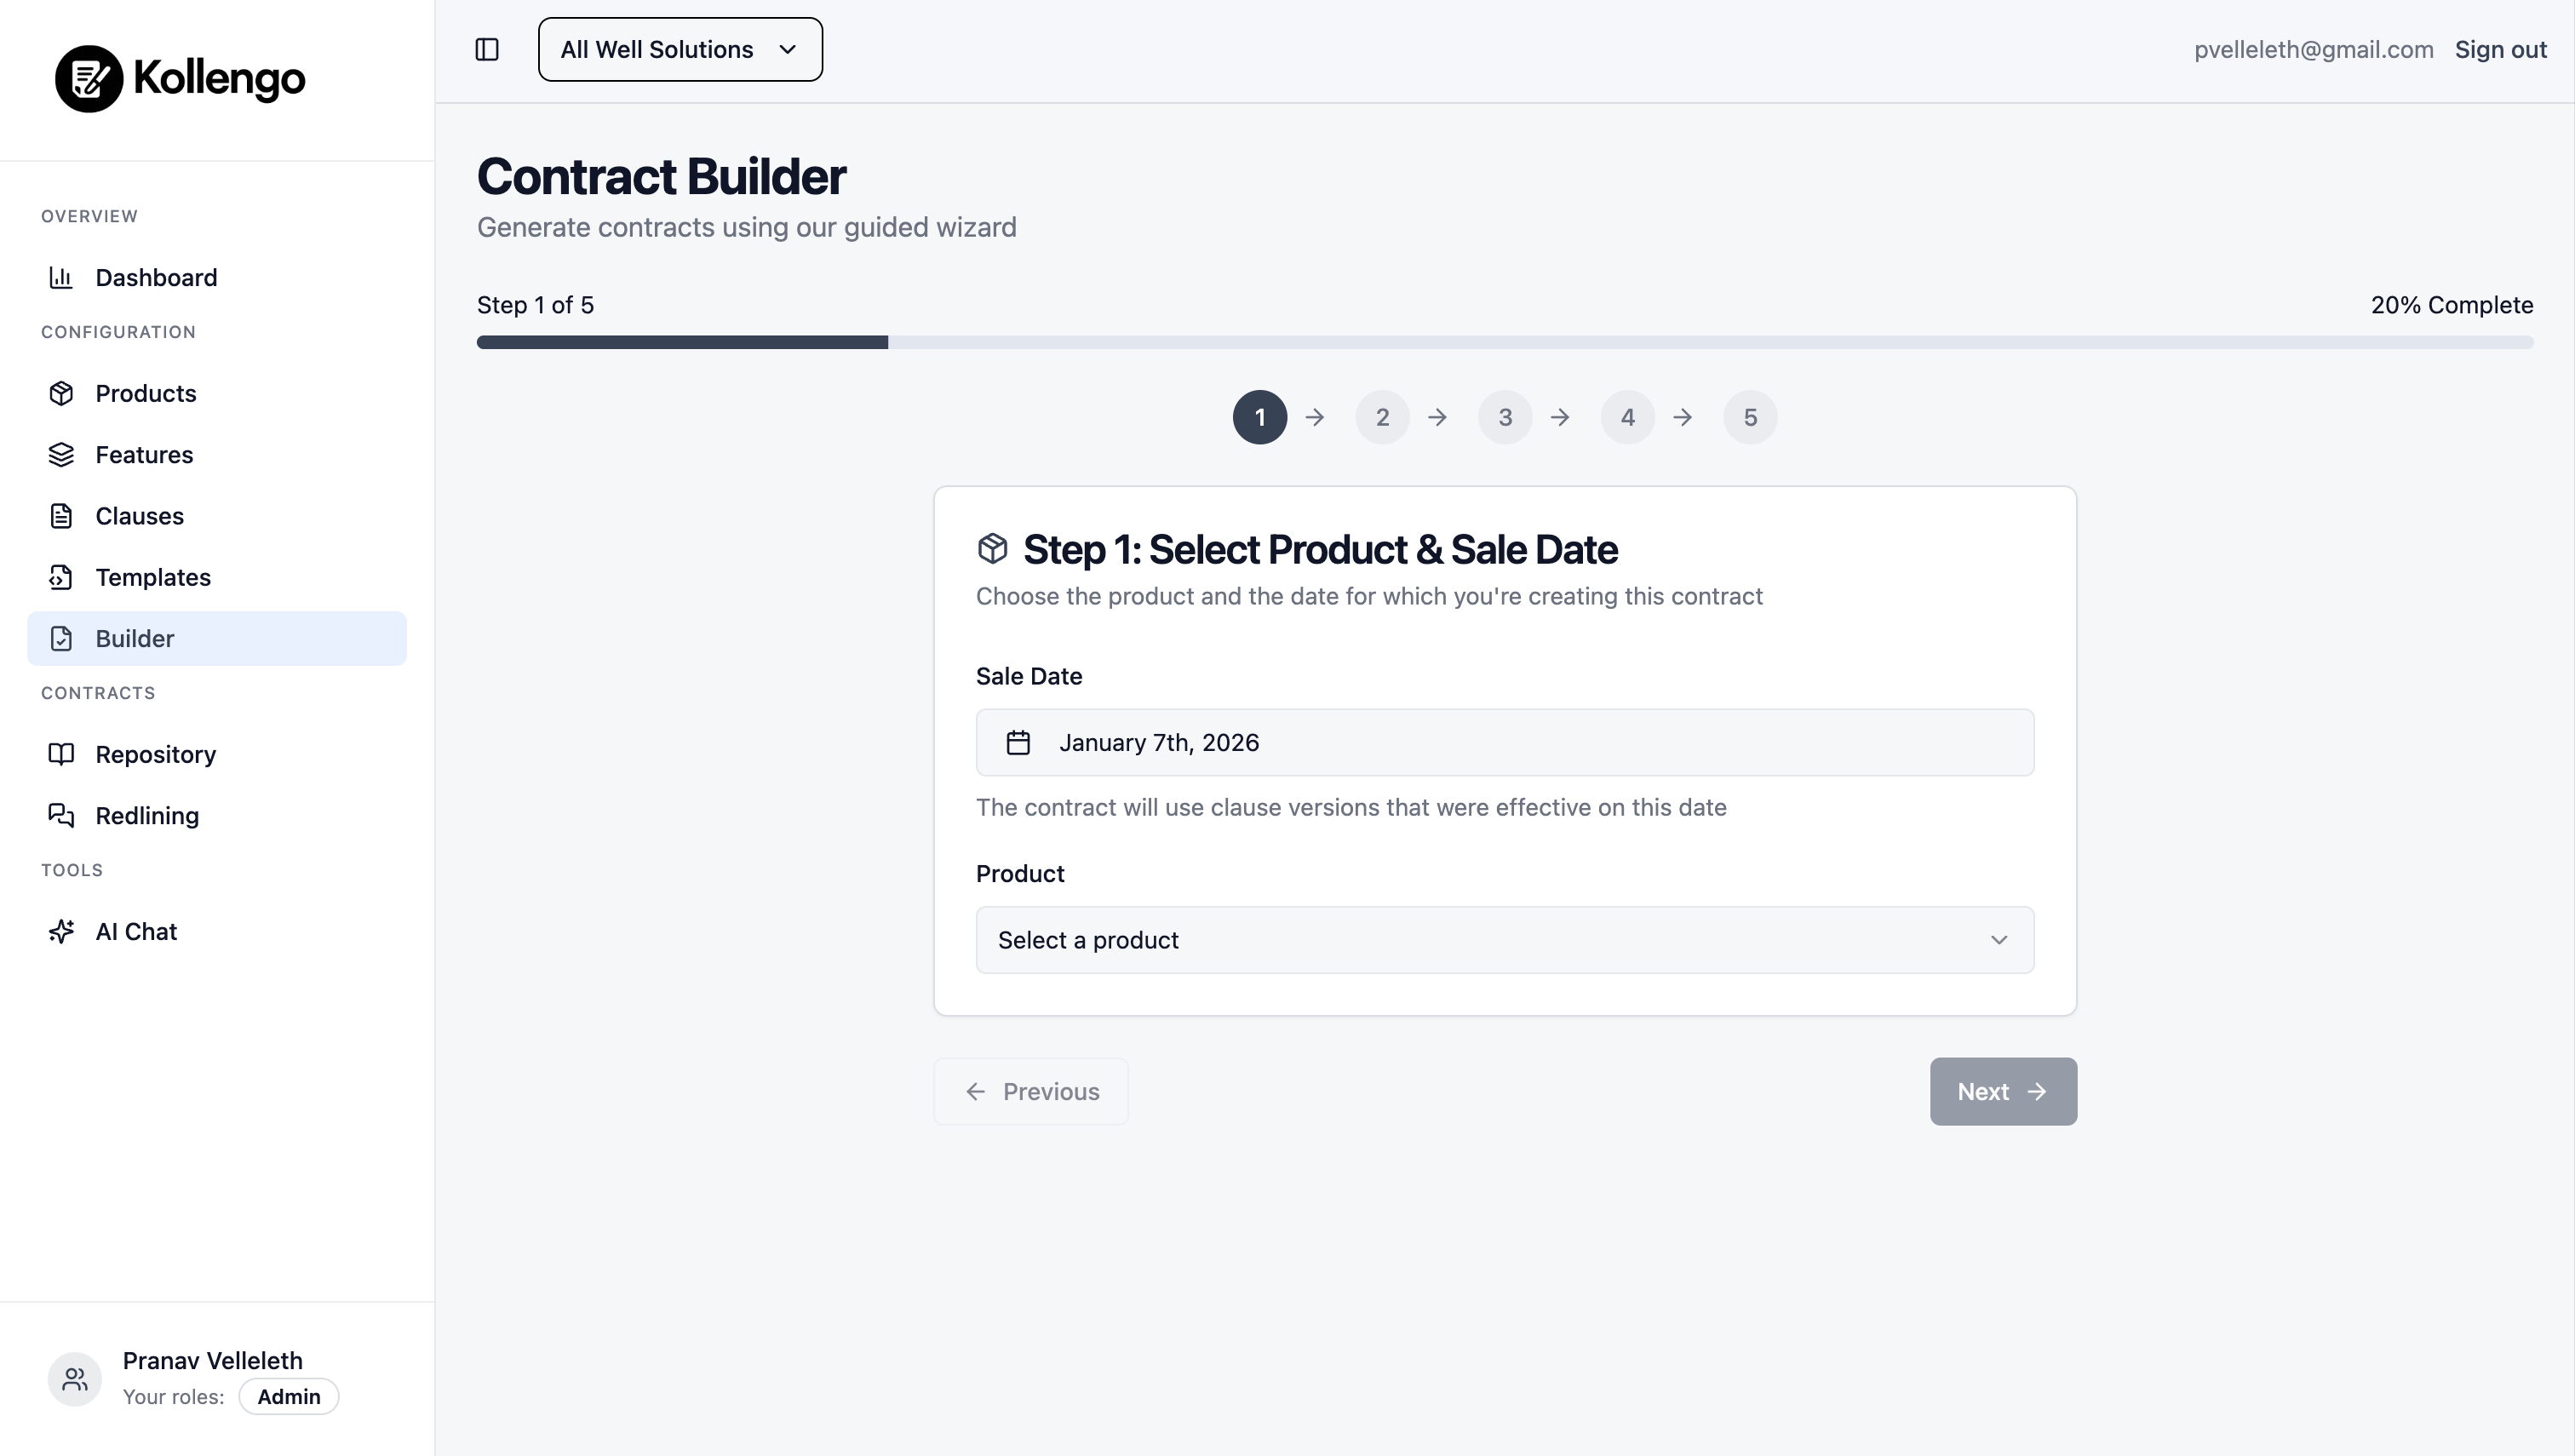Image resolution: width=2575 pixels, height=1456 pixels.
Task: Select the Features layers icon
Action: coord(61,454)
